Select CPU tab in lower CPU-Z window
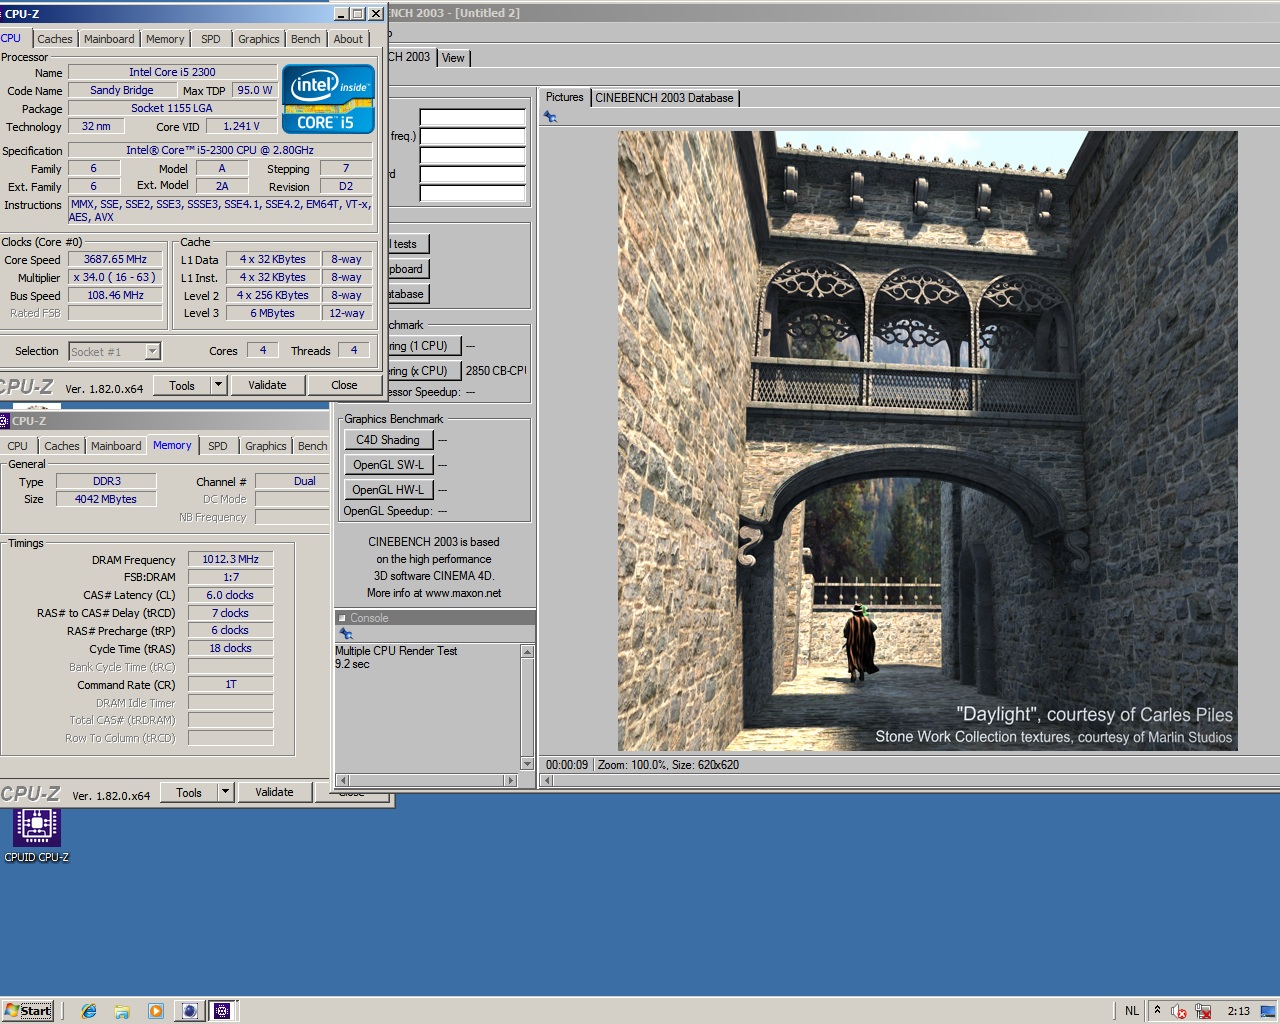 pos(18,446)
